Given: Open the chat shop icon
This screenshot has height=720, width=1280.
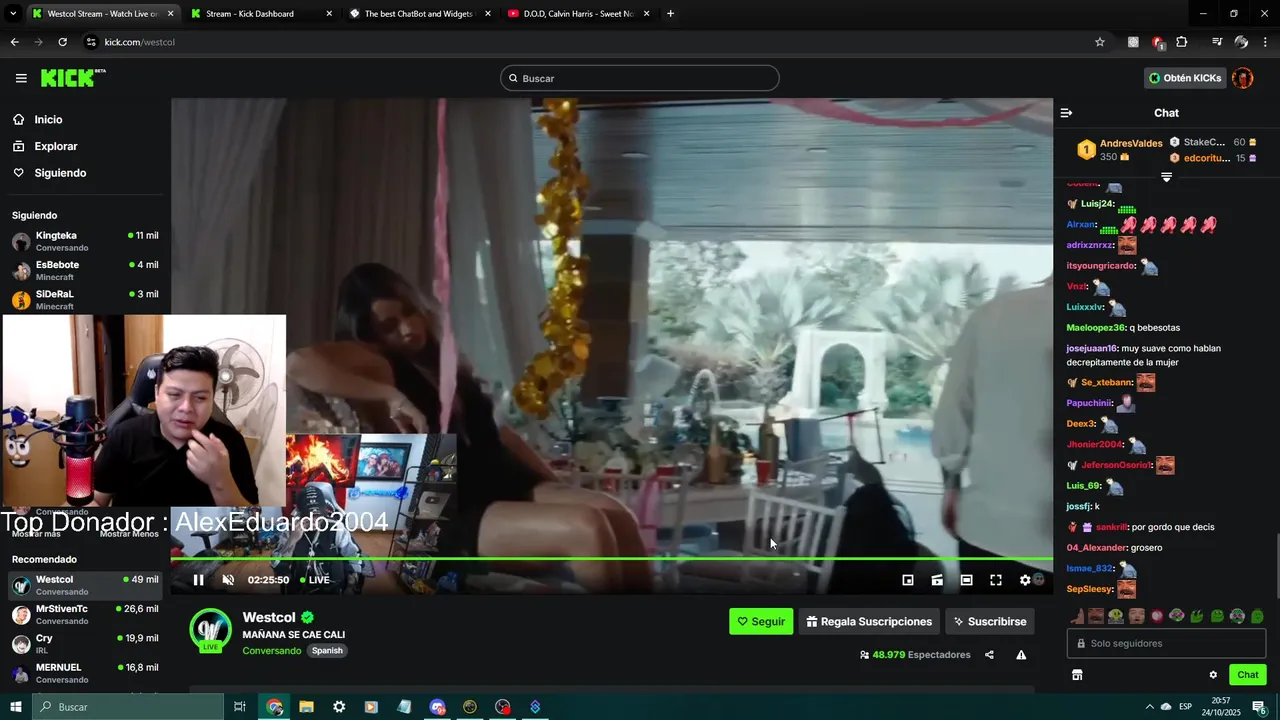Looking at the screenshot, I should pos(1077,675).
